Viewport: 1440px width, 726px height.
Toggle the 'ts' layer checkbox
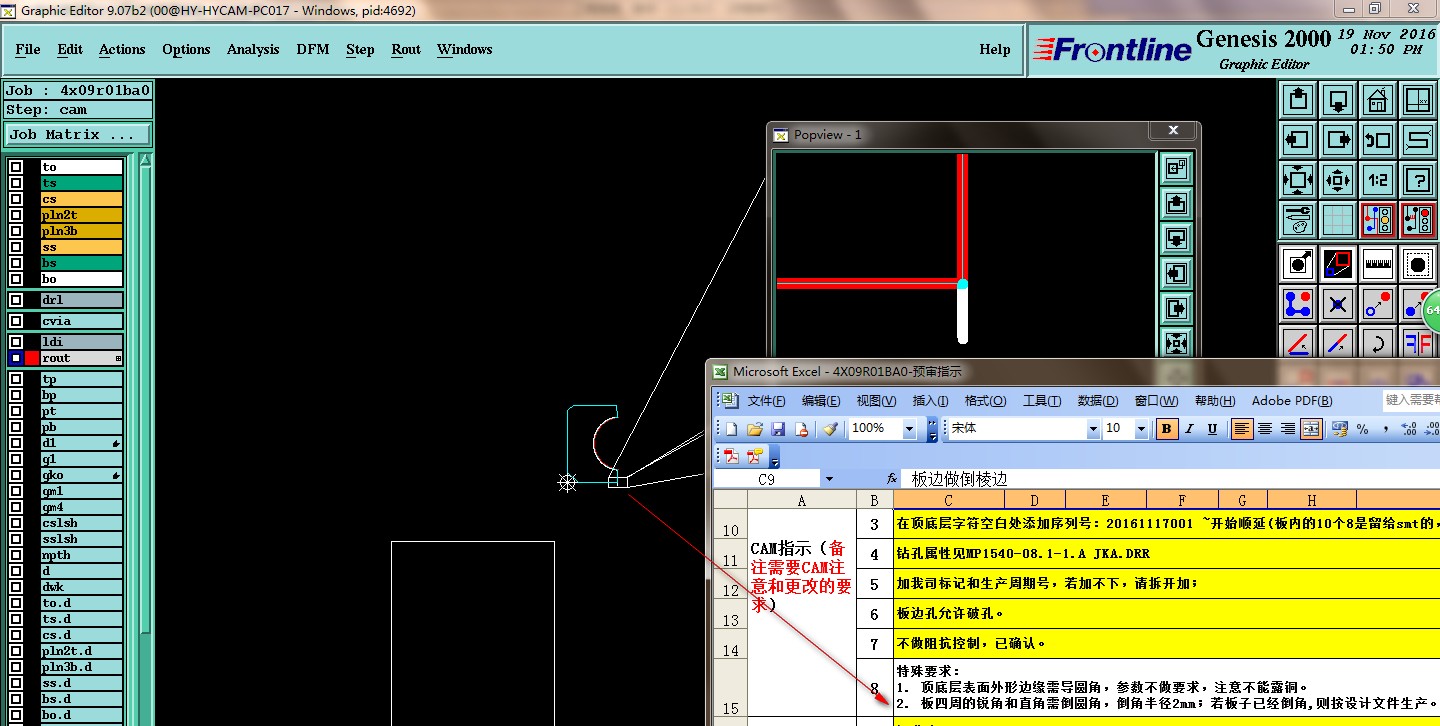pos(16,183)
